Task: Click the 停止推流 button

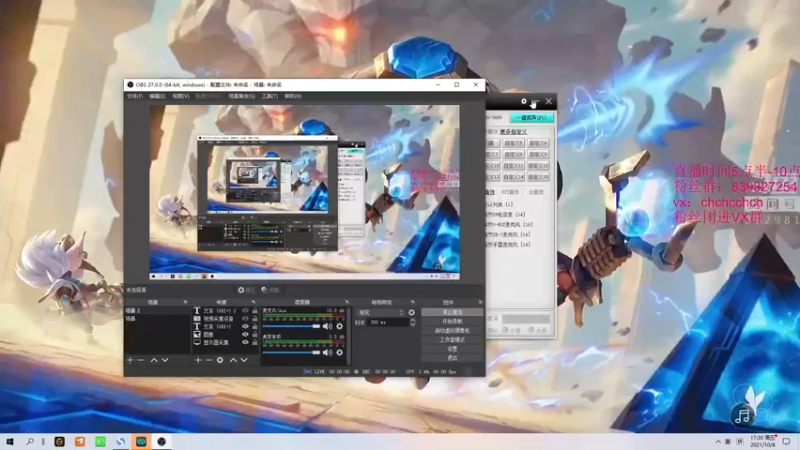Action: [452, 312]
